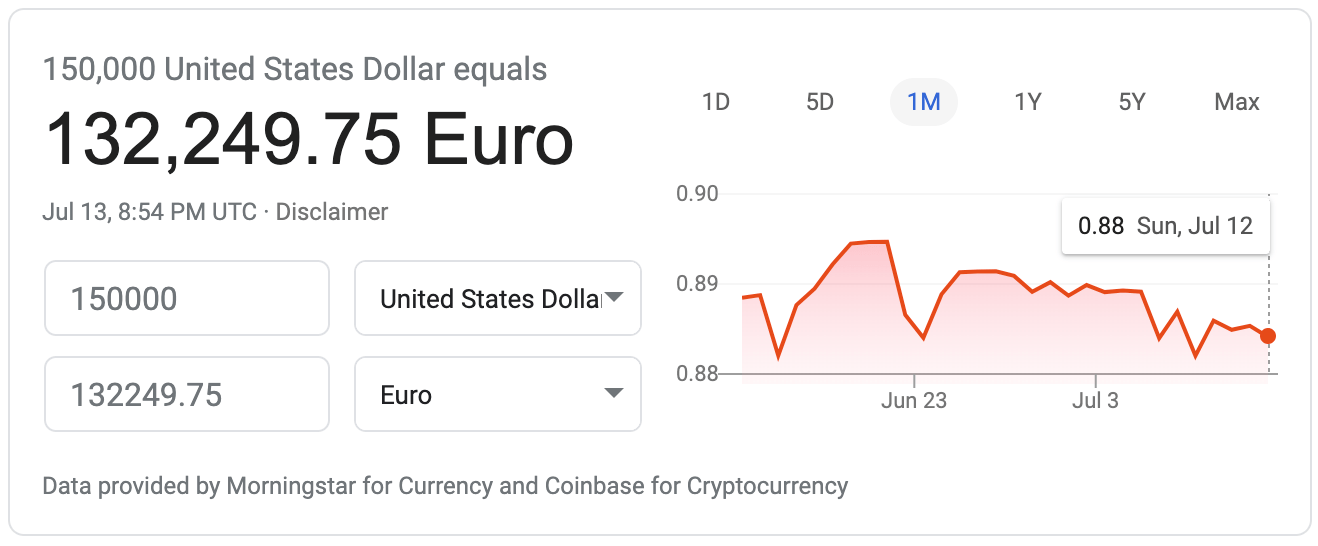Image resolution: width=1318 pixels, height=546 pixels.
Task: Switch chart to 5Y range
Action: (1132, 102)
